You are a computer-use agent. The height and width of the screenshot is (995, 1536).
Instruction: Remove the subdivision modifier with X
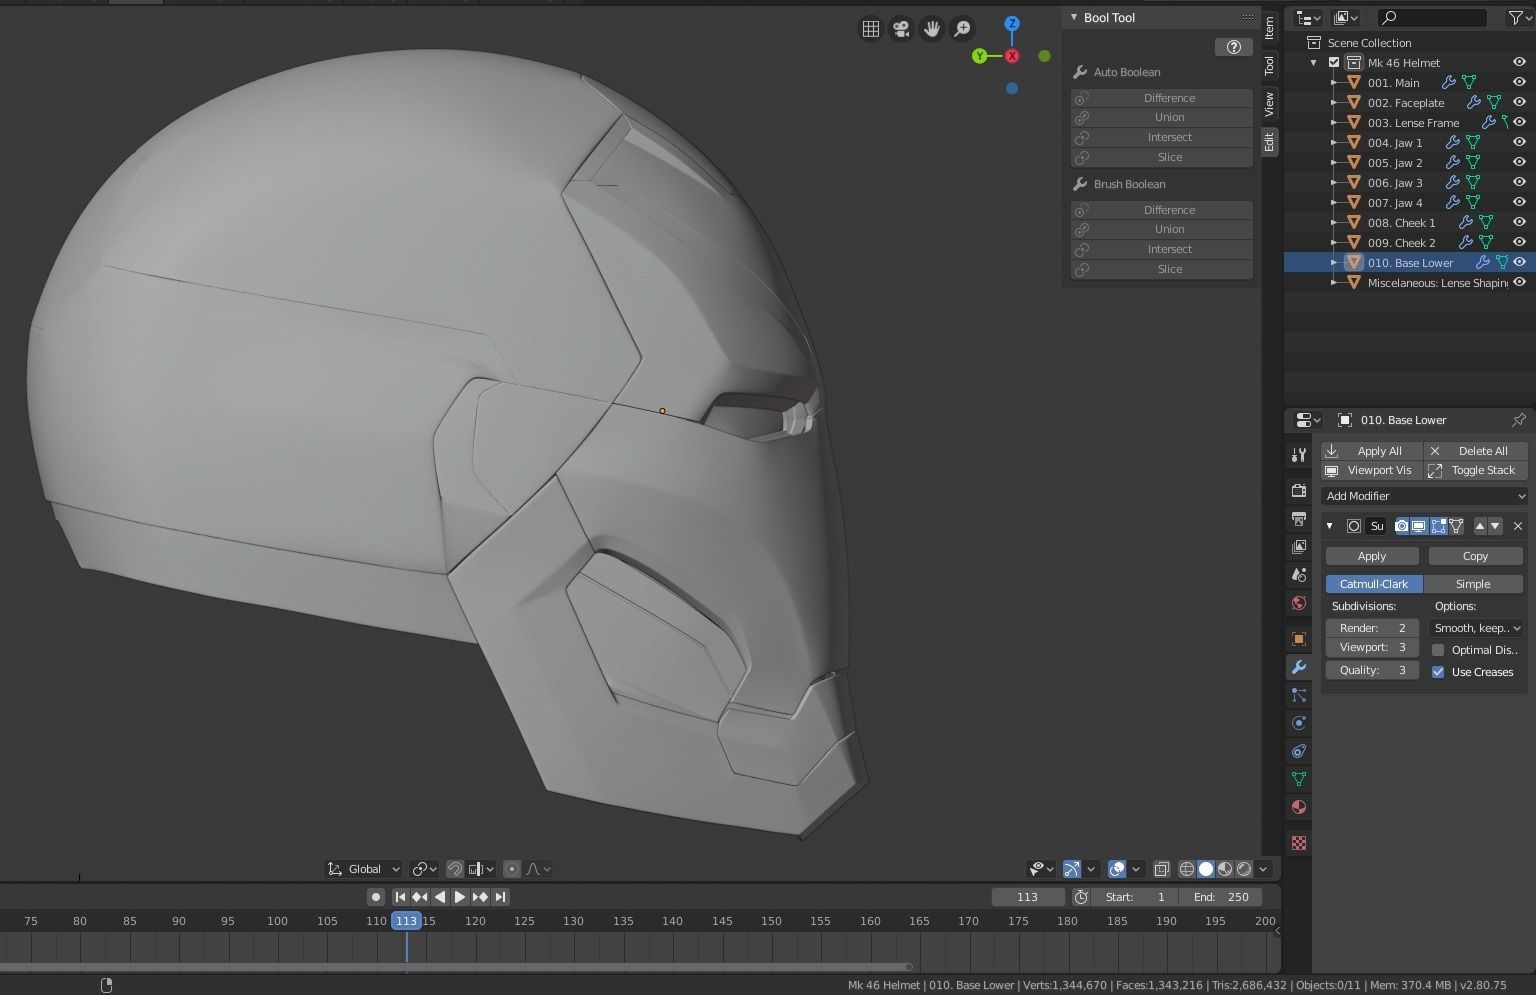[x=1518, y=526]
